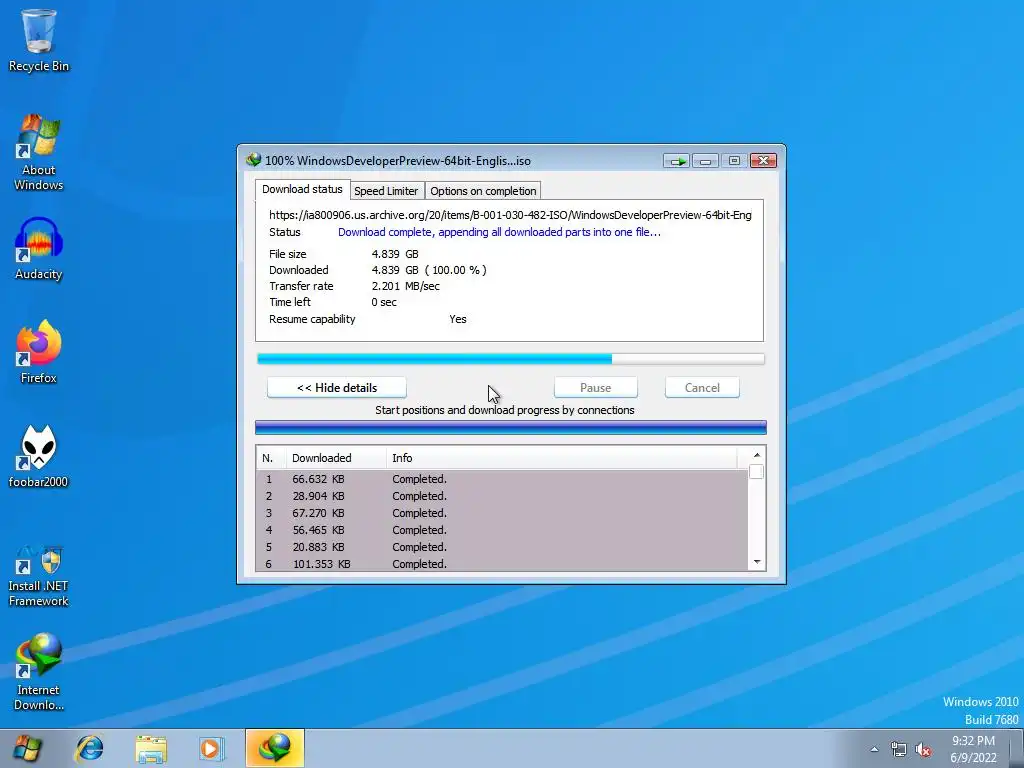Image resolution: width=1024 pixels, height=768 pixels.
Task: Open About Windows desktop shortcut
Action: pos(39,153)
